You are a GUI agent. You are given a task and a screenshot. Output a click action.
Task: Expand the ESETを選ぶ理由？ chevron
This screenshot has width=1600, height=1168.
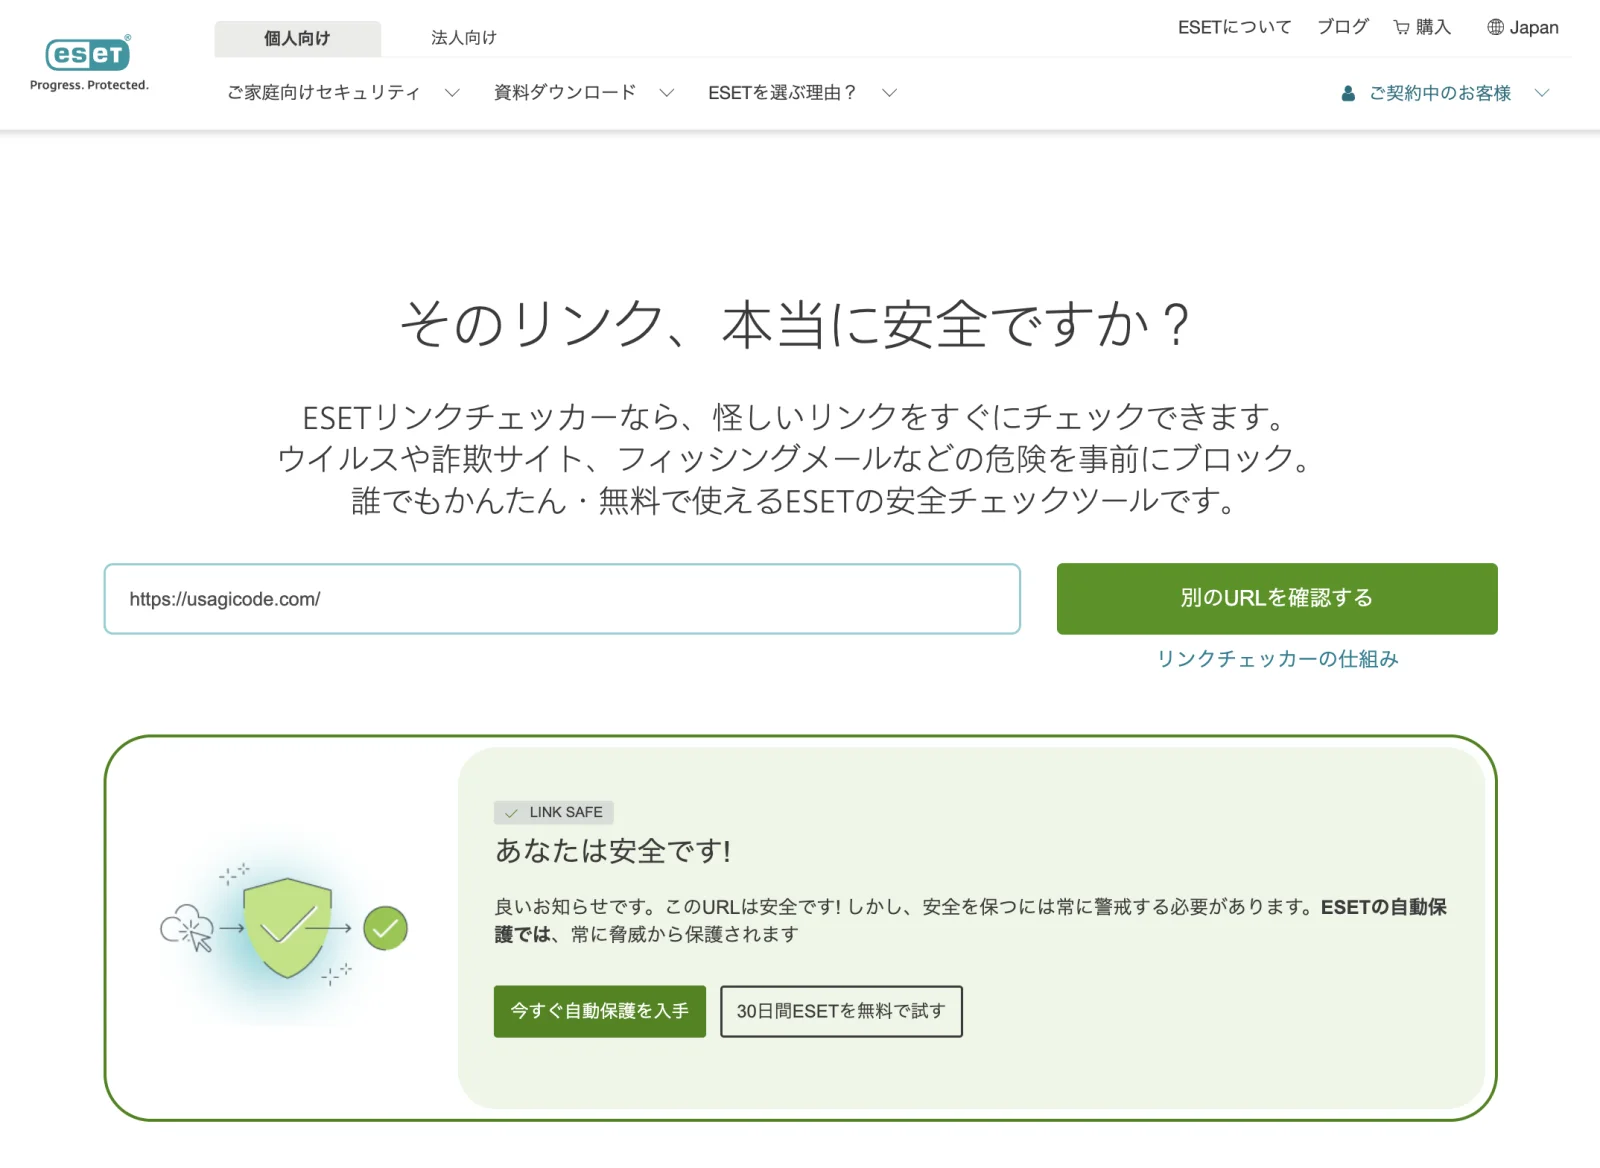click(x=889, y=93)
